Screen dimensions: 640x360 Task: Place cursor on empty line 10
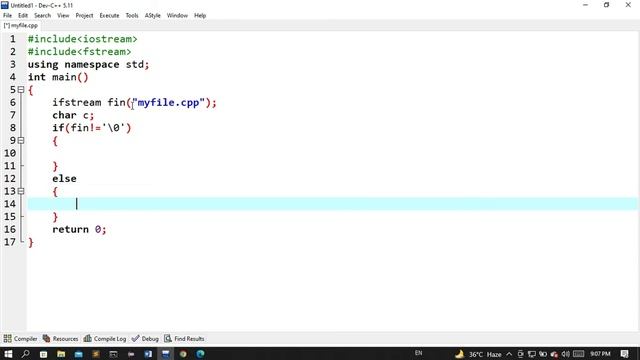click(332, 153)
